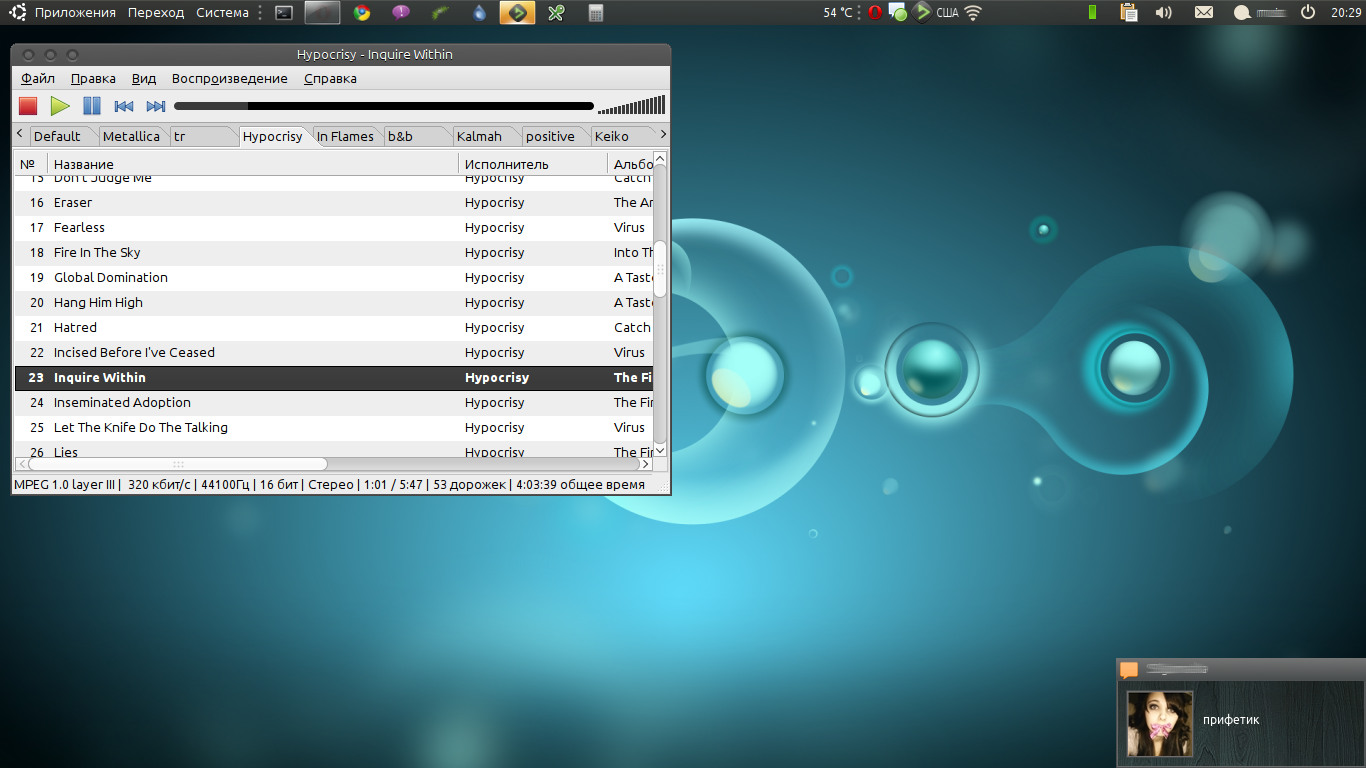Open the Правка menu
This screenshot has width=1366, height=768.
coord(93,79)
